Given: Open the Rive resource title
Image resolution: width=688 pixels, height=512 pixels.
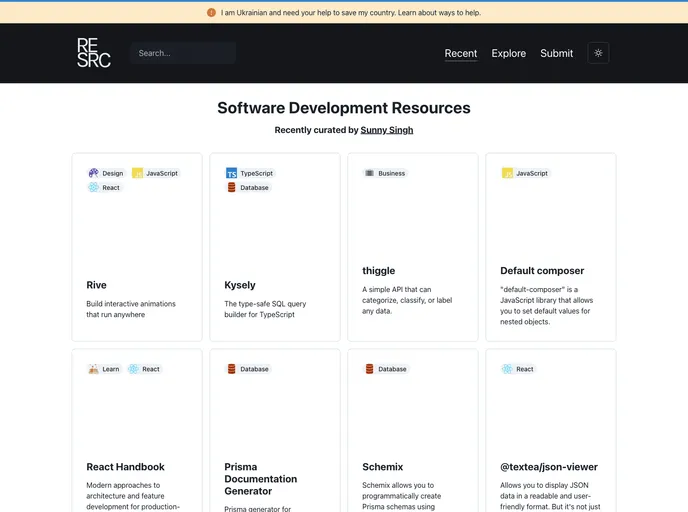Looking at the screenshot, I should [x=97, y=285].
